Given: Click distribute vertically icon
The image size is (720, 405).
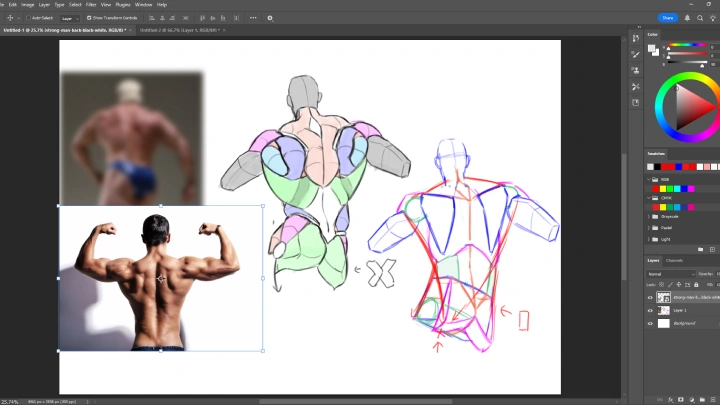Looking at the screenshot, I should pyautogui.click(x=236, y=18).
